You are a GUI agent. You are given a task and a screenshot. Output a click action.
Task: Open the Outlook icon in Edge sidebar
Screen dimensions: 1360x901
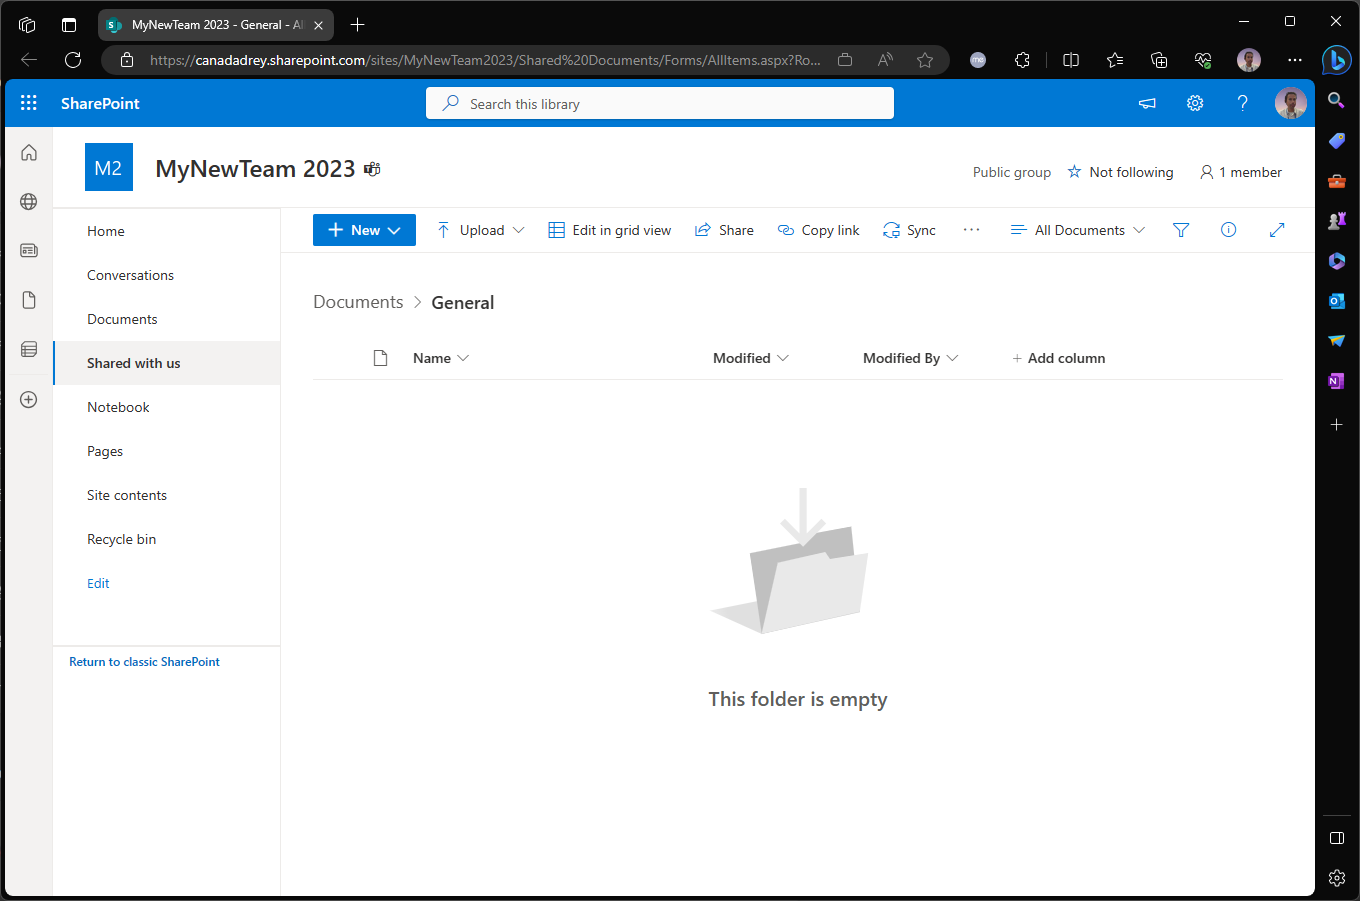click(x=1336, y=300)
